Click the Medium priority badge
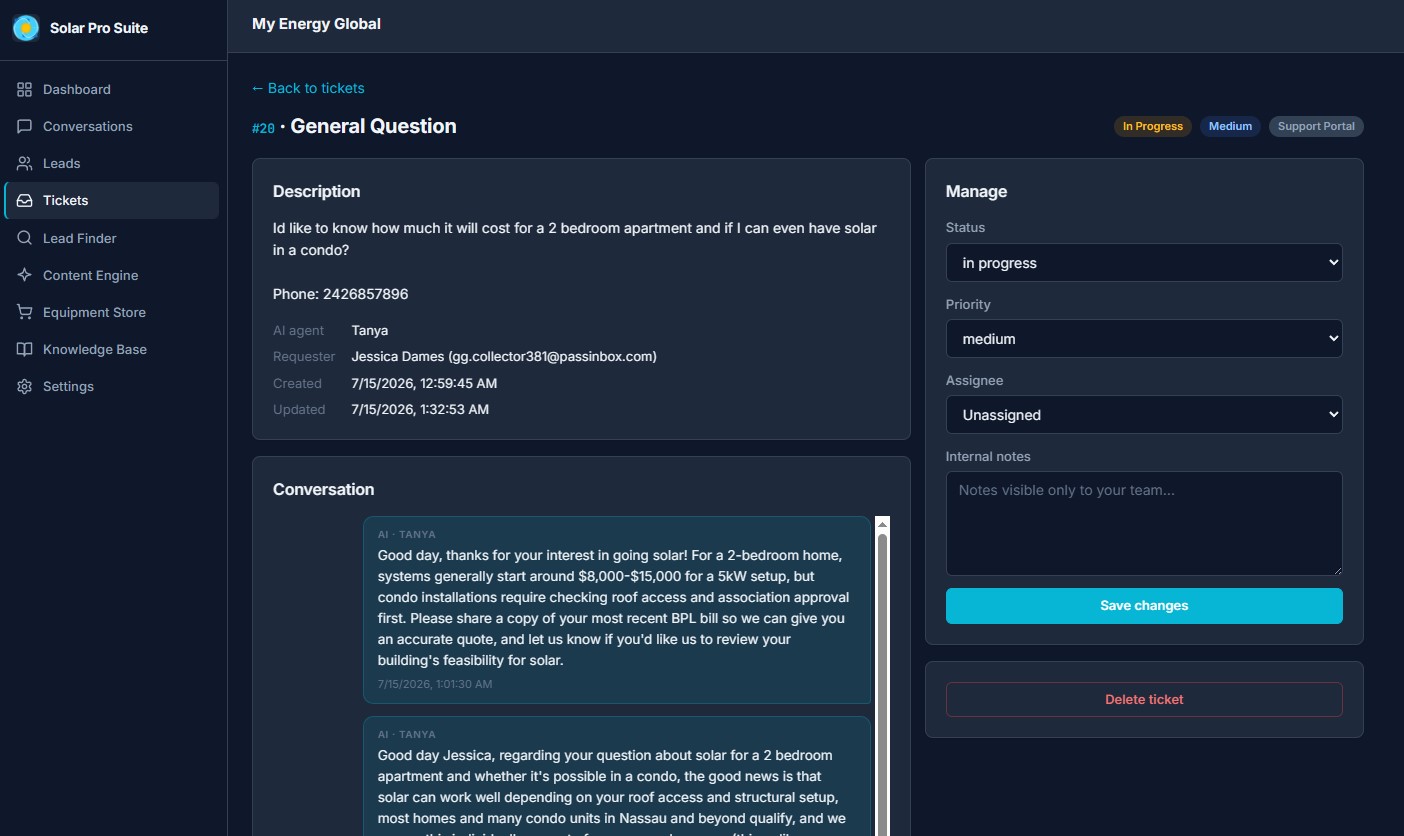The image size is (1404, 836). (x=1230, y=126)
